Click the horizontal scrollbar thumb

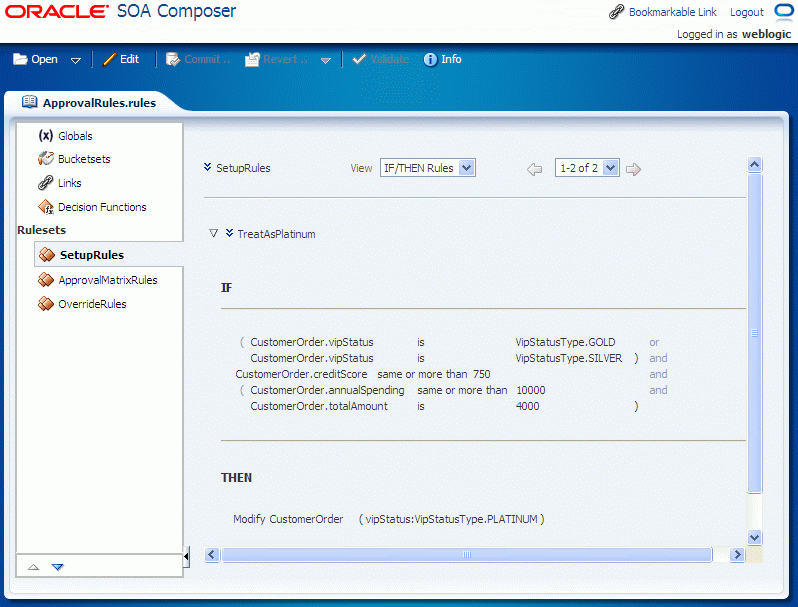coord(467,555)
